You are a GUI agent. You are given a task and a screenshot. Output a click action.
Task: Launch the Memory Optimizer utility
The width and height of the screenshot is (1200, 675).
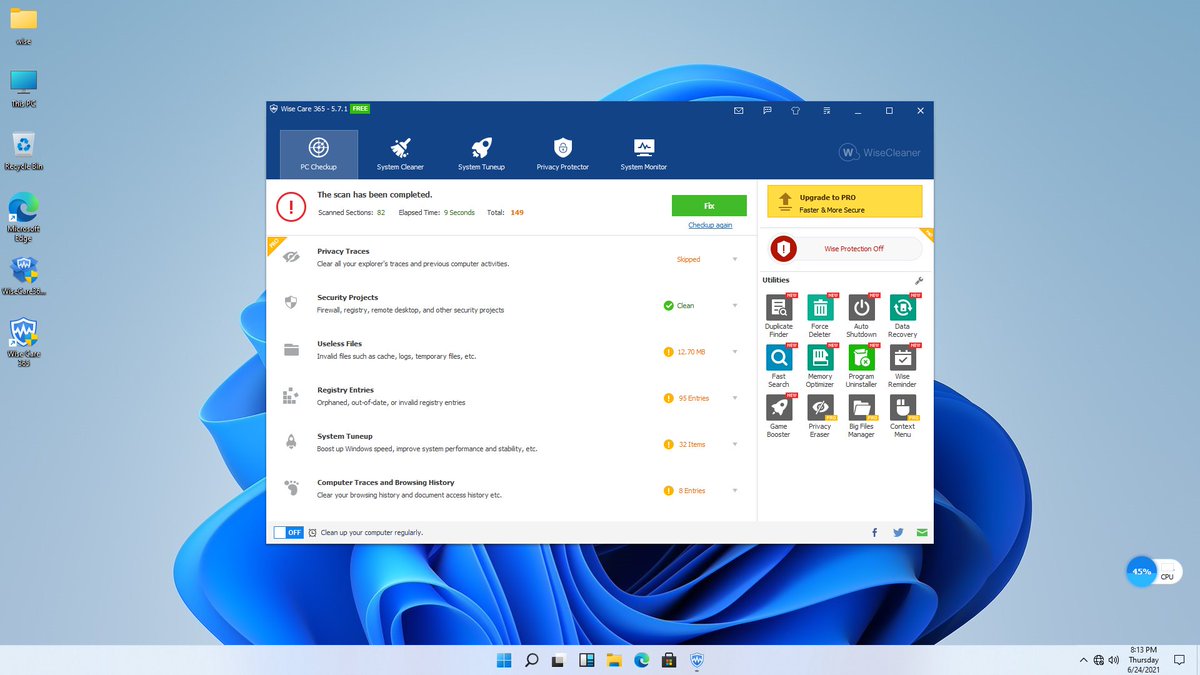820,366
